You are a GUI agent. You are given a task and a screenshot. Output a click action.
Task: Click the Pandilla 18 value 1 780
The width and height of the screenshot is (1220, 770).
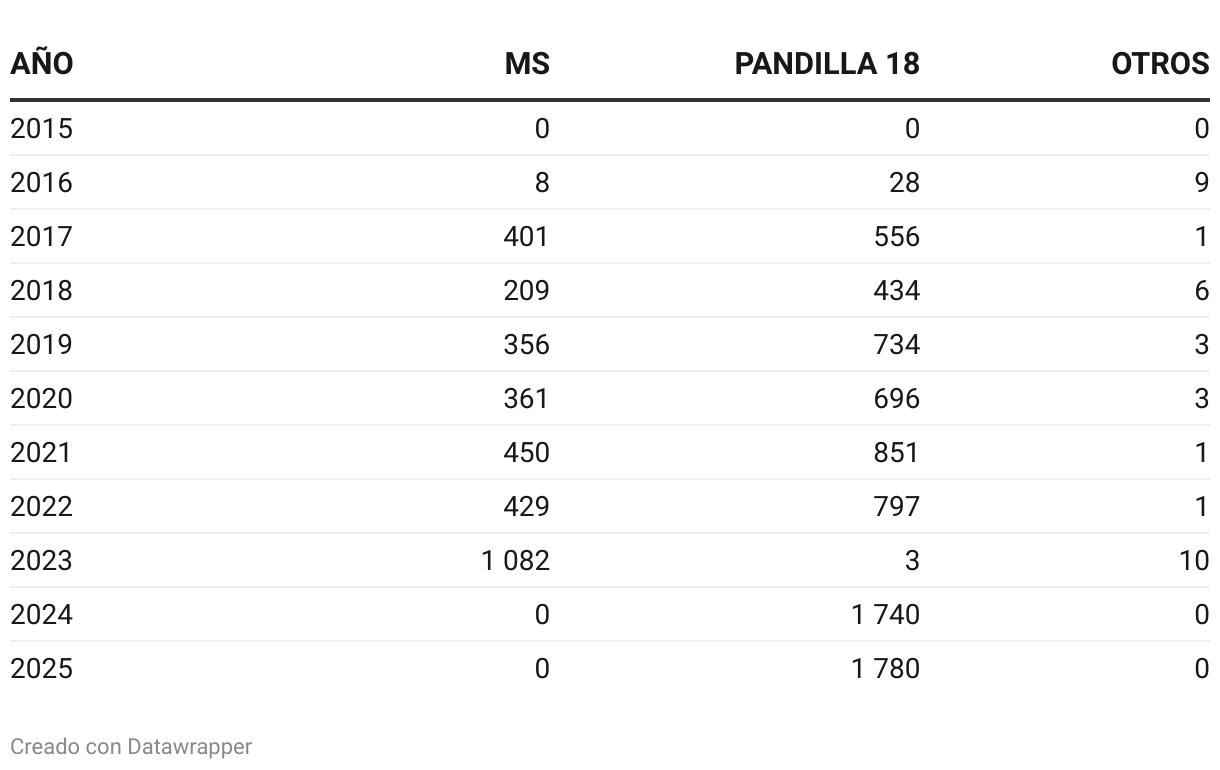click(x=886, y=669)
